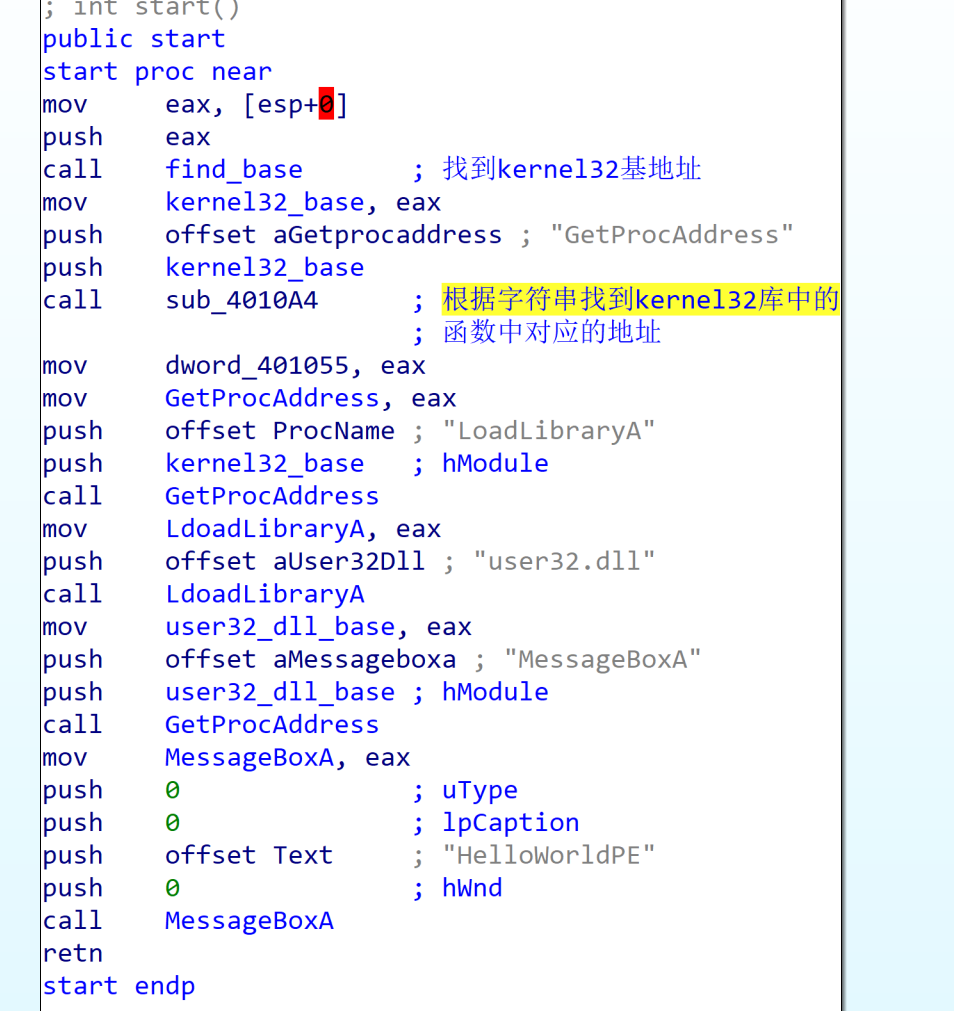Click the lpCaption comment
The image size is (954, 1011).
coord(511,823)
